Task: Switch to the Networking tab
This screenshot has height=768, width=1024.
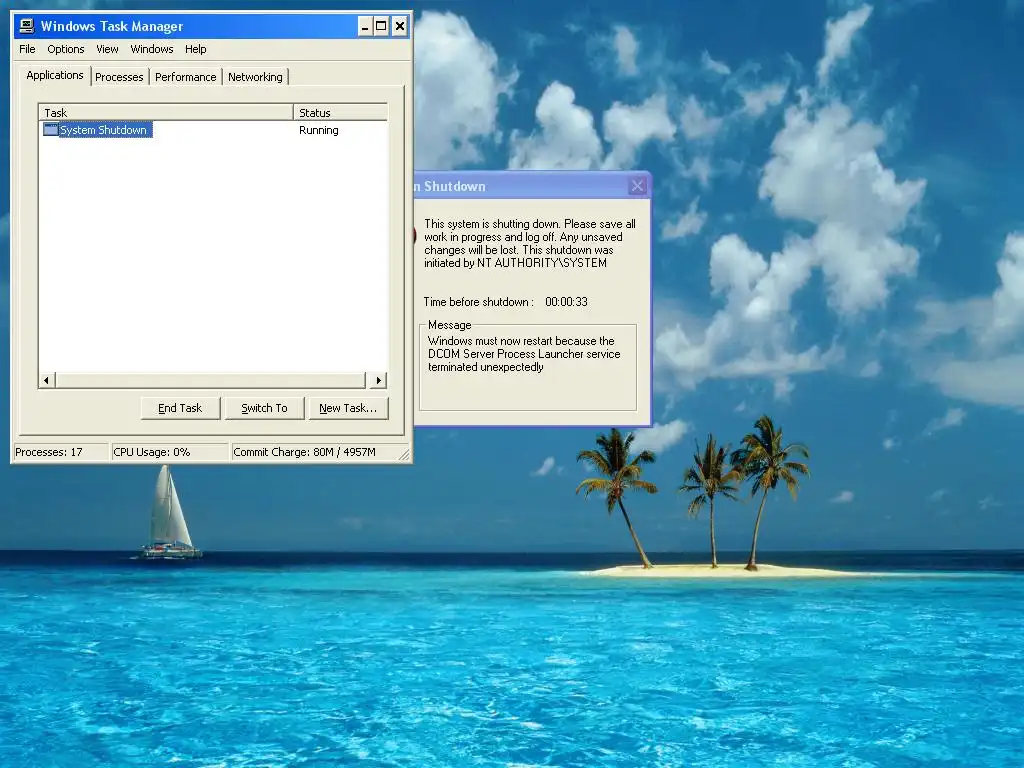Action: (x=255, y=77)
